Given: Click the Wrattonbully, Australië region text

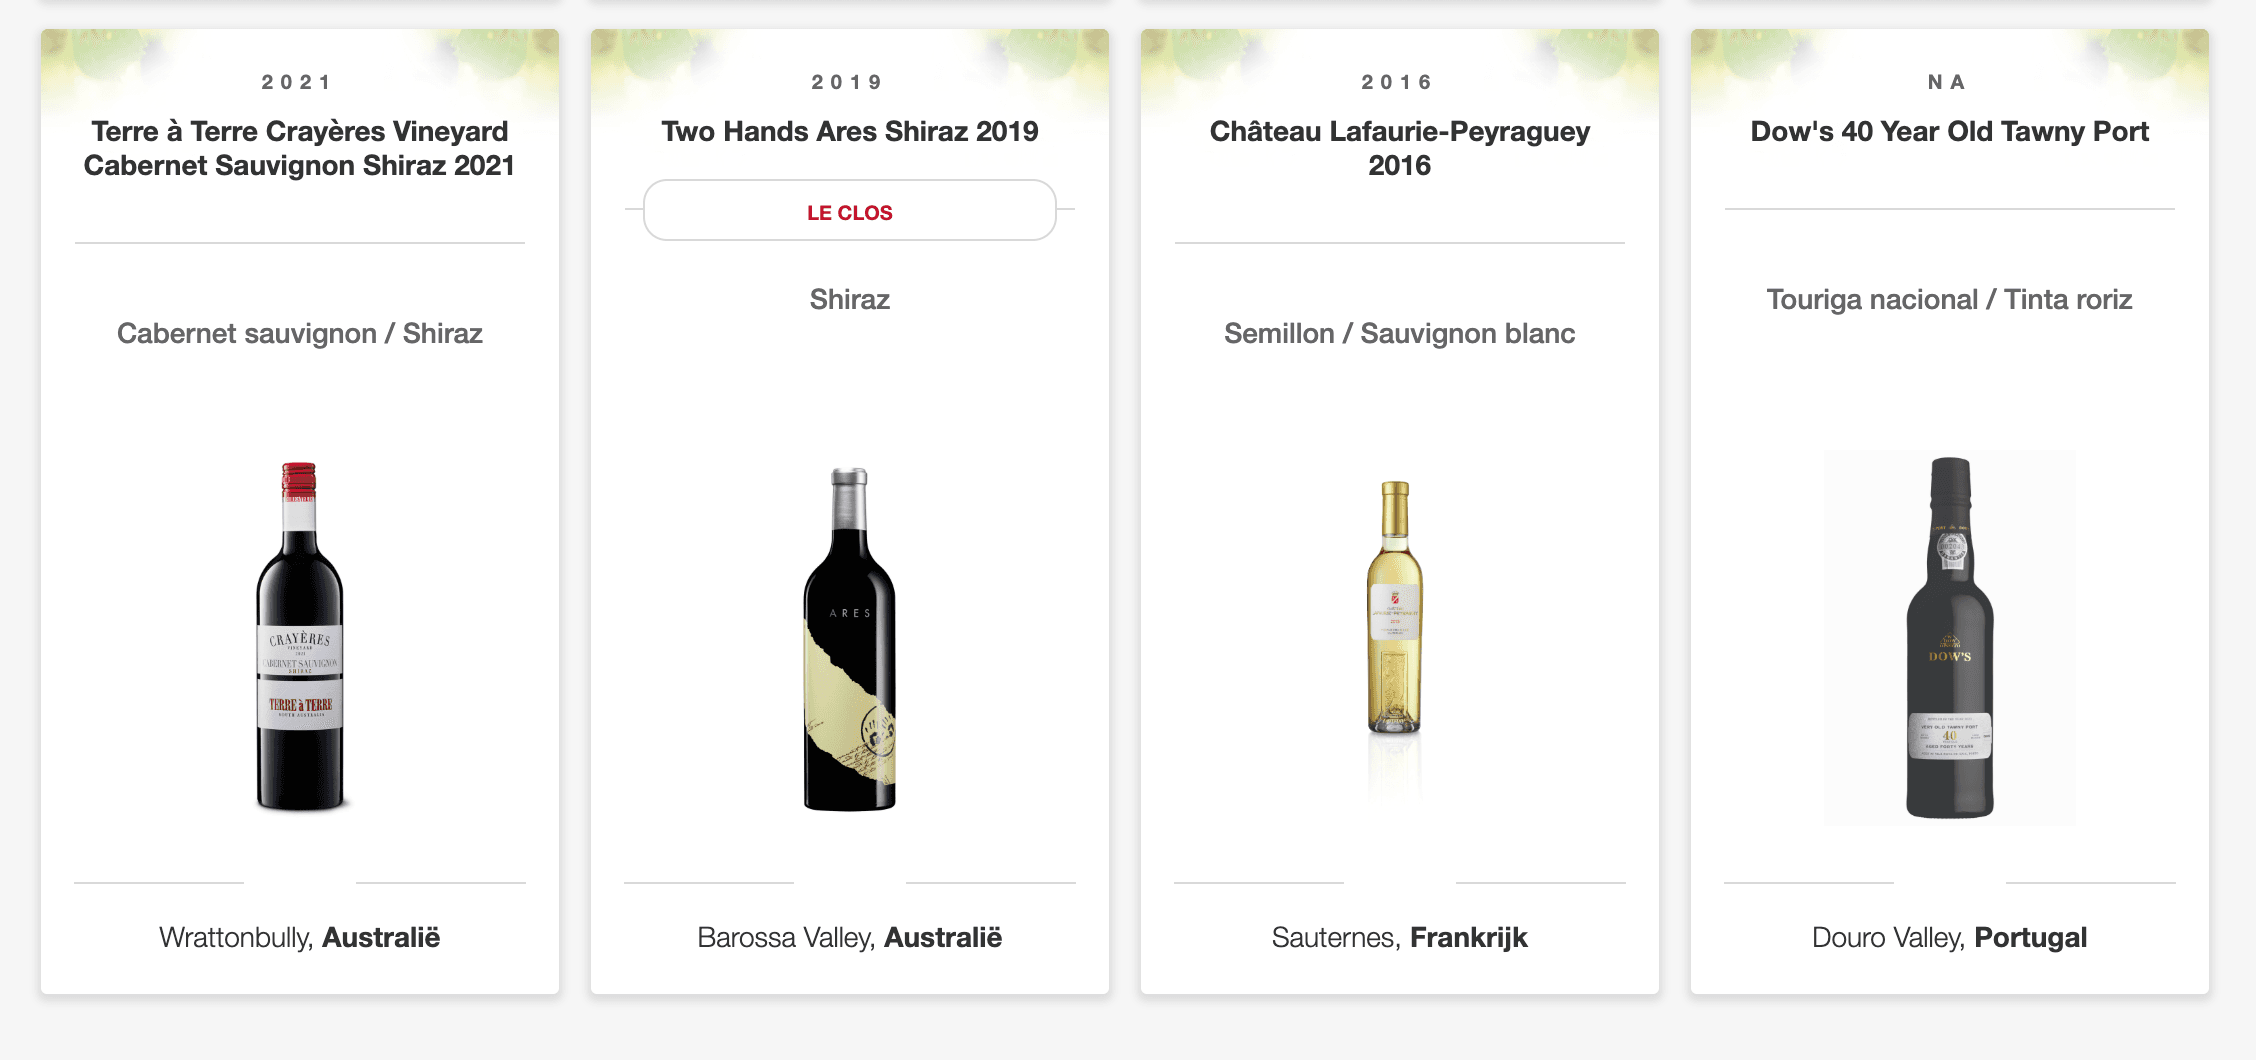Looking at the screenshot, I should coord(300,937).
